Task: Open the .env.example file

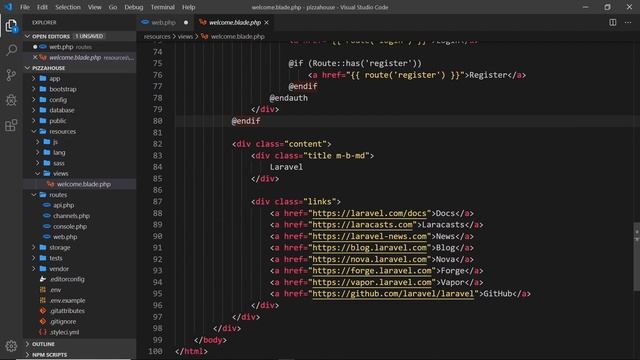Action: [x=79, y=300]
